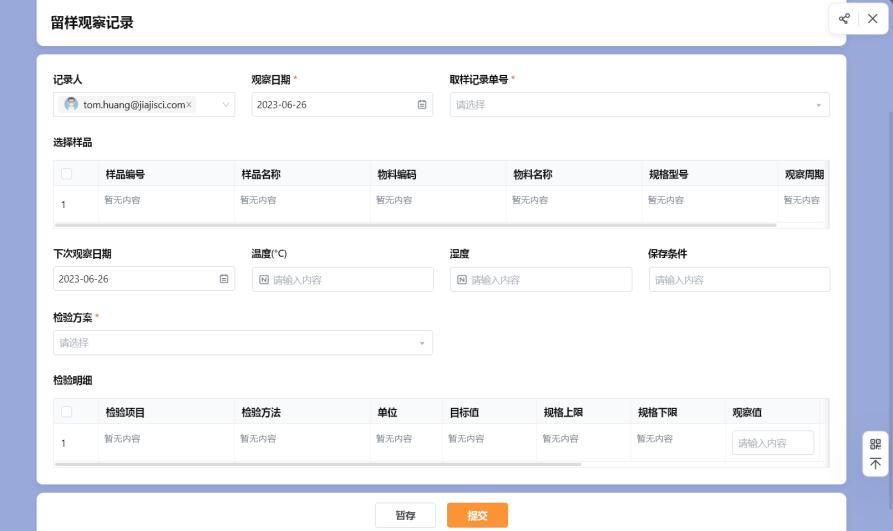Click the 检验项目 column header
Image resolution: width=893 pixels, height=531 pixels.
[x=125, y=412]
